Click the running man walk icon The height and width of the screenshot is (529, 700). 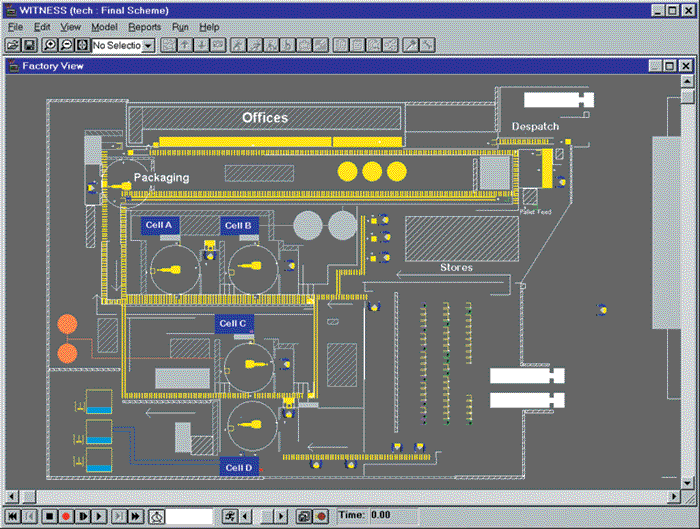click(x=231, y=516)
